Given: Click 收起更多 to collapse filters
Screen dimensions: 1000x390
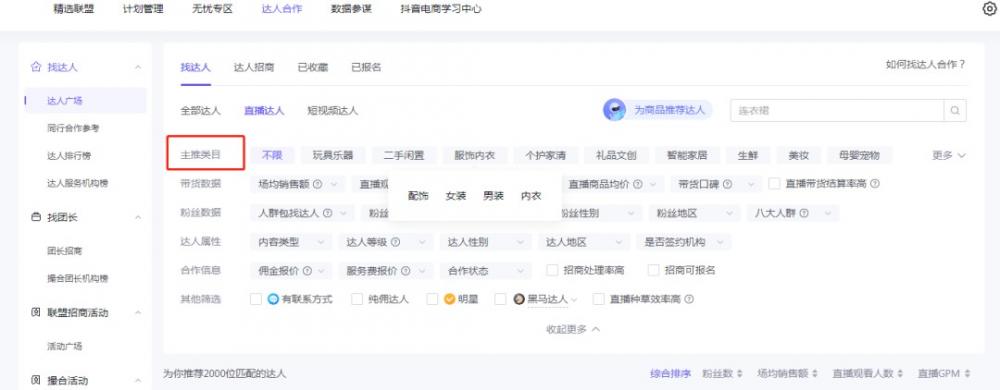Looking at the screenshot, I should [x=573, y=329].
